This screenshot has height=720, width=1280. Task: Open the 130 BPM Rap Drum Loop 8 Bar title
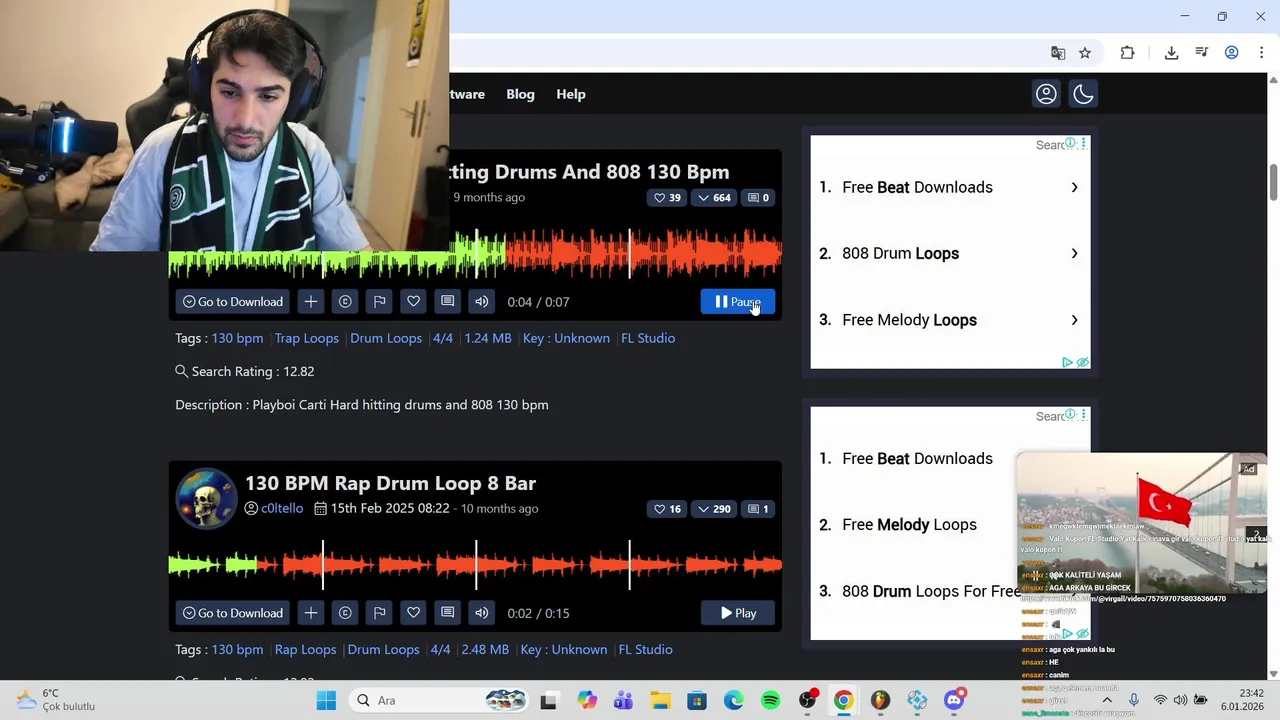pyautogui.click(x=390, y=483)
